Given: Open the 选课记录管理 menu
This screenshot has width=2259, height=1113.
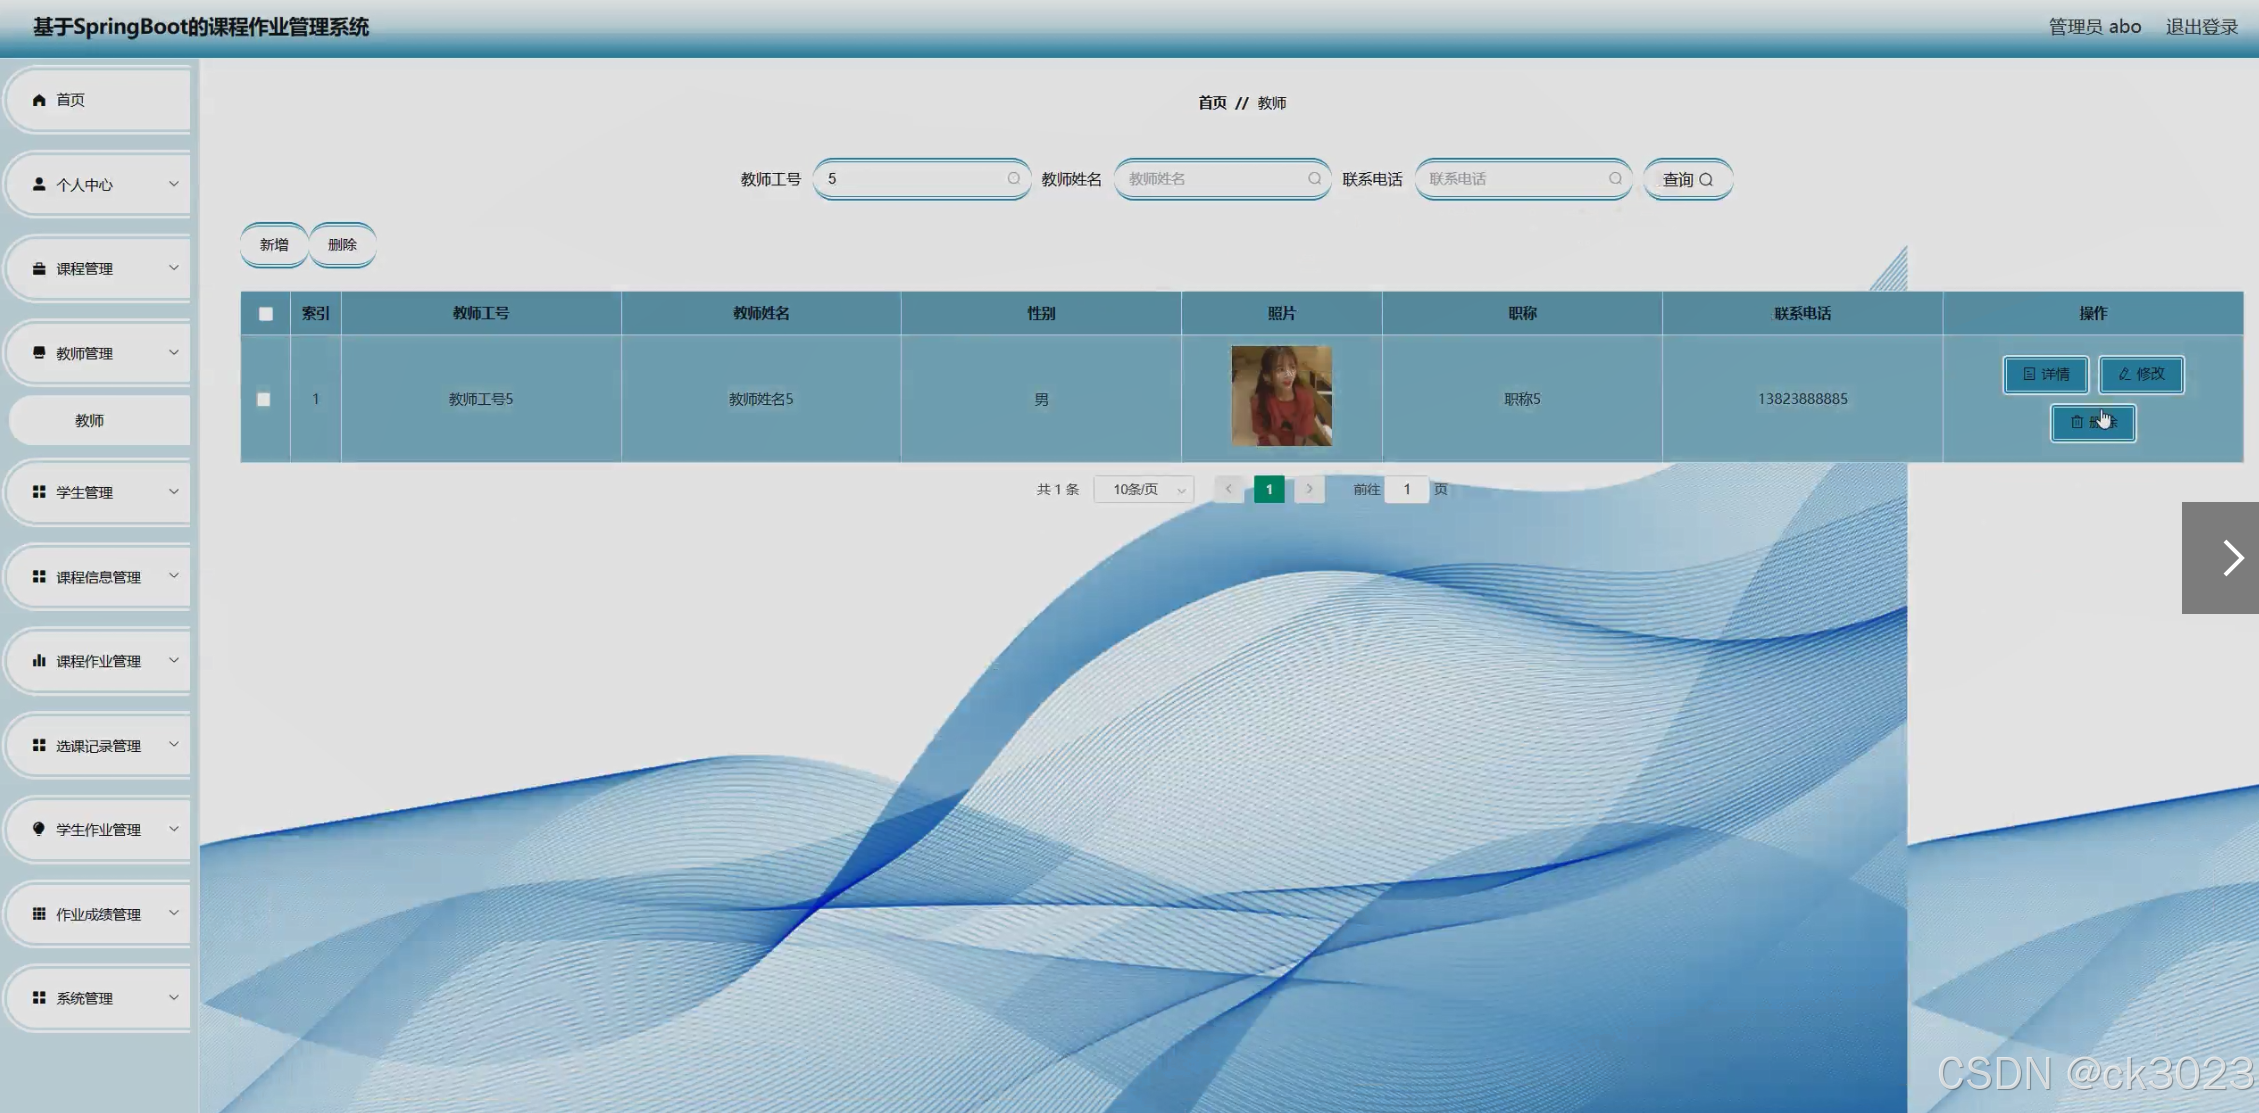Looking at the screenshot, I should click(98, 746).
